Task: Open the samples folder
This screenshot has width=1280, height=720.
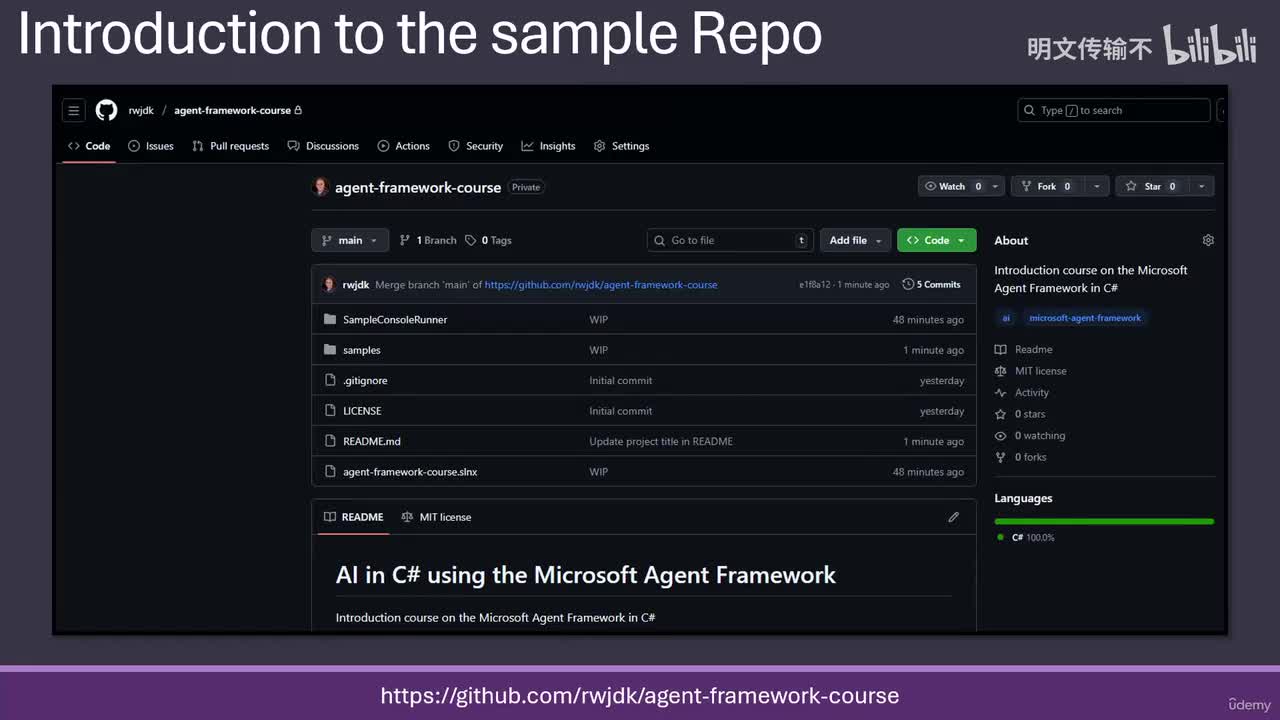Action: point(362,350)
